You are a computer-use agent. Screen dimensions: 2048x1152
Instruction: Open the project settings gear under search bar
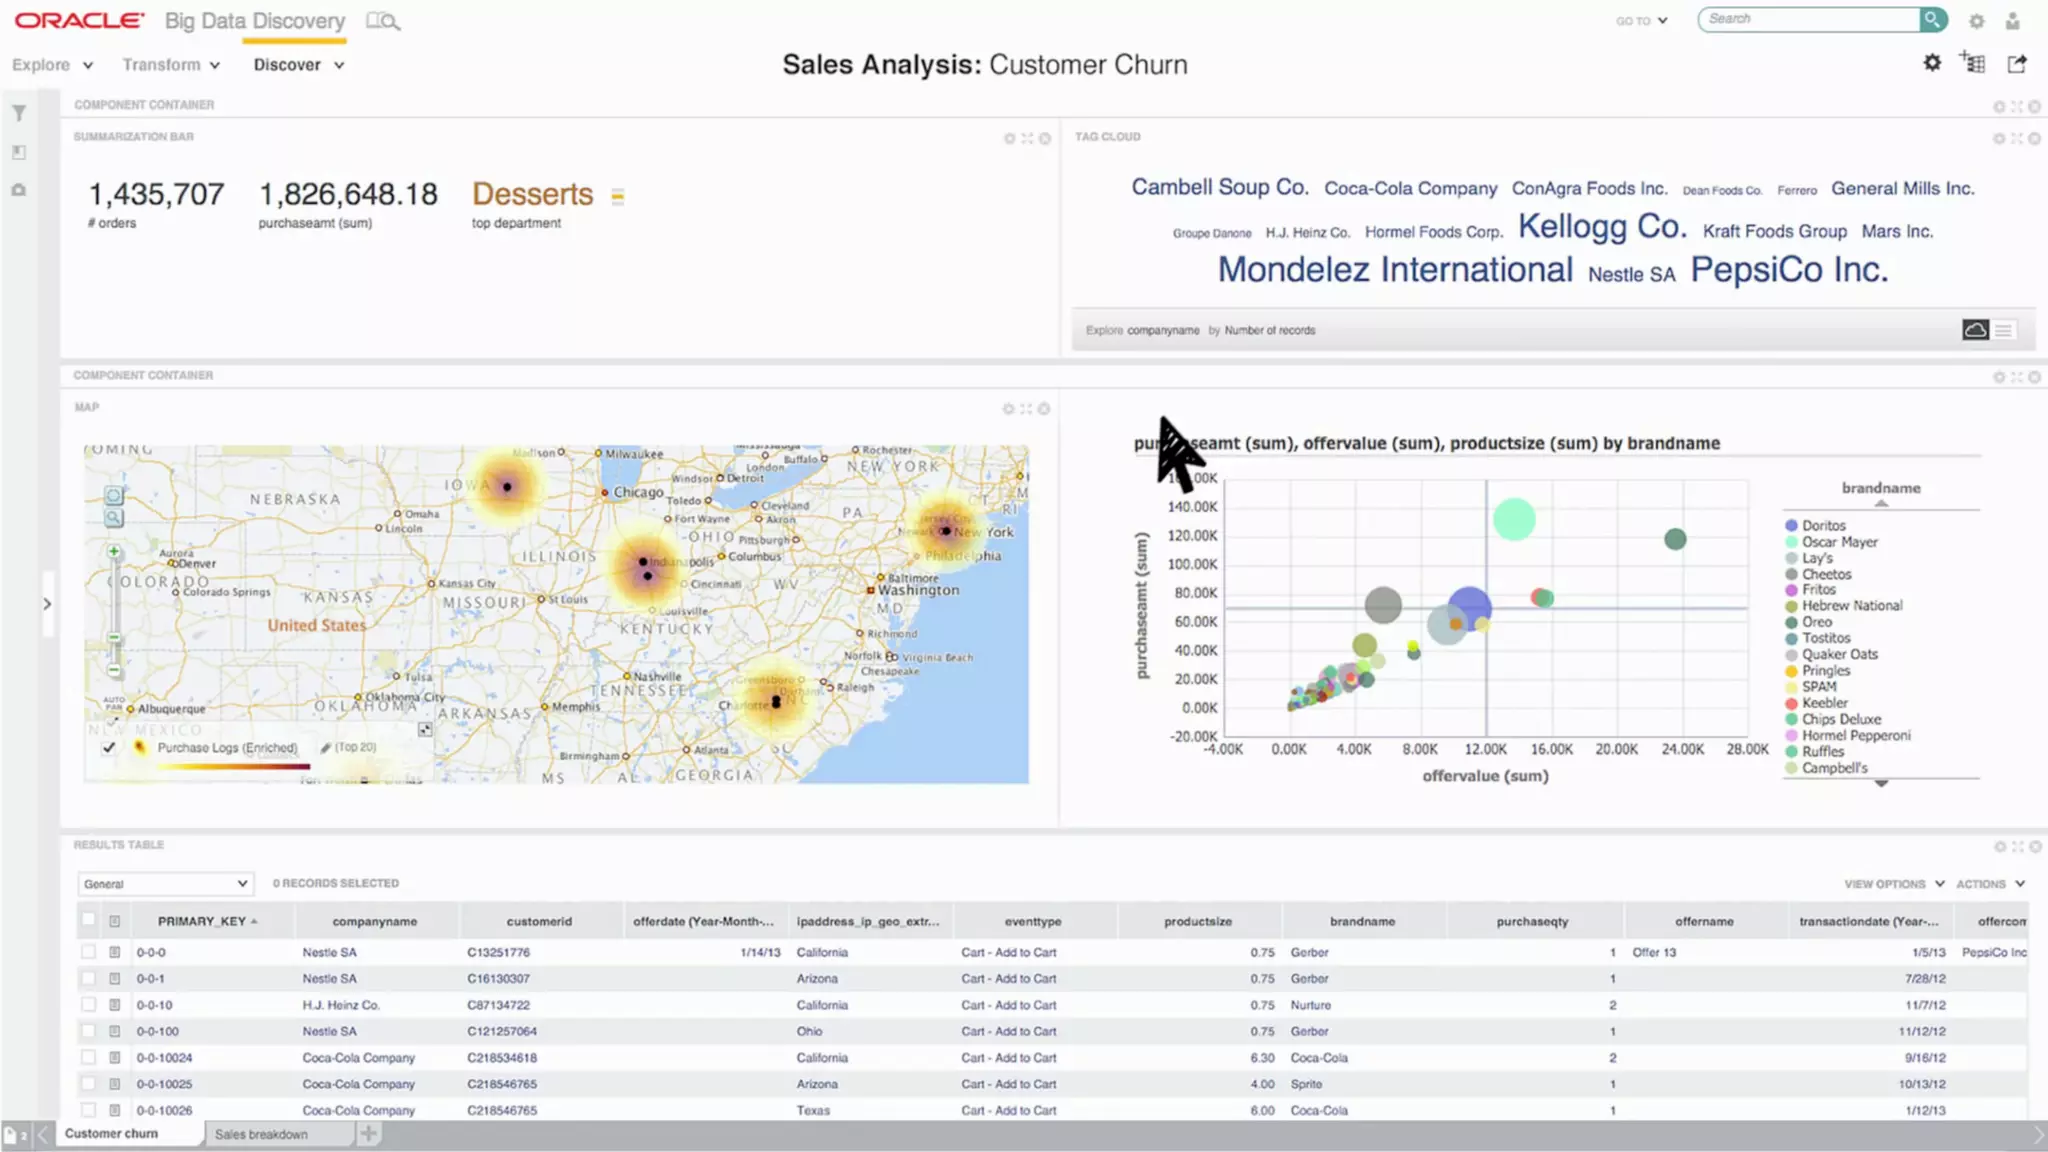[1932, 63]
